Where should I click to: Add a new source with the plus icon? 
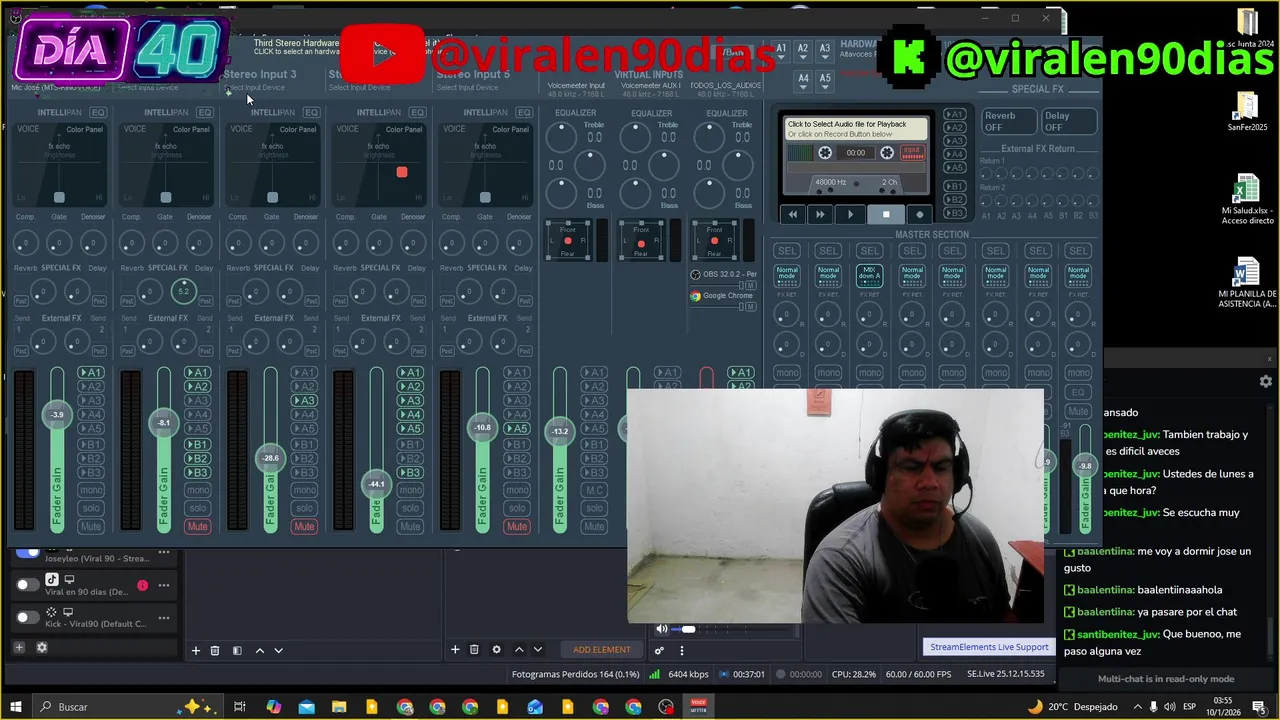click(455, 650)
